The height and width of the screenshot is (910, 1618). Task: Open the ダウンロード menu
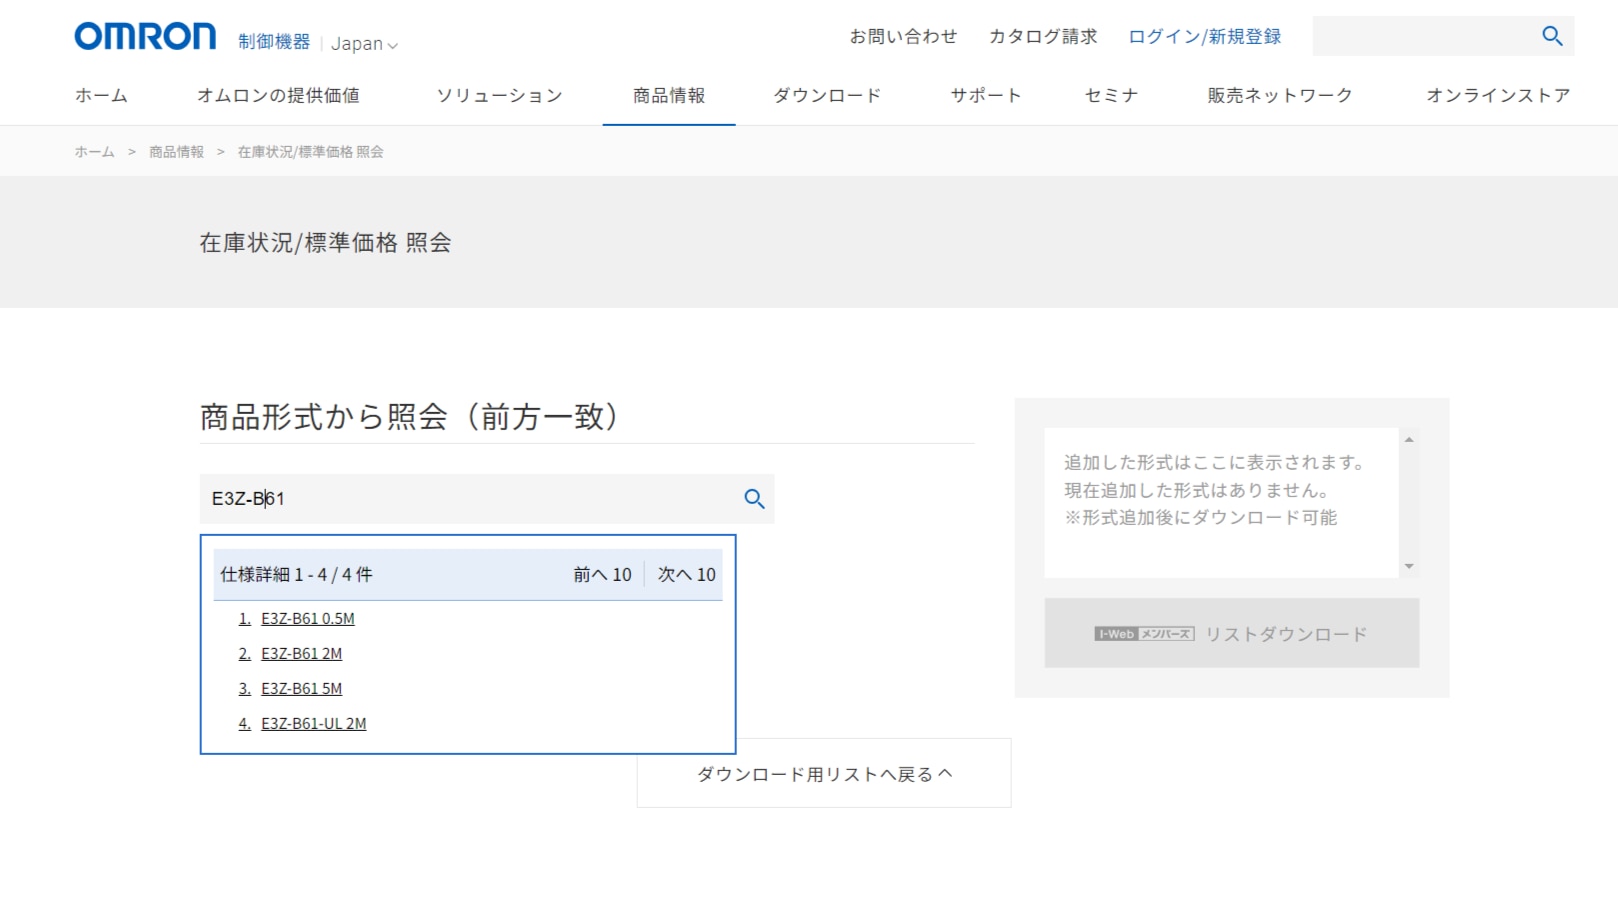[x=827, y=96]
